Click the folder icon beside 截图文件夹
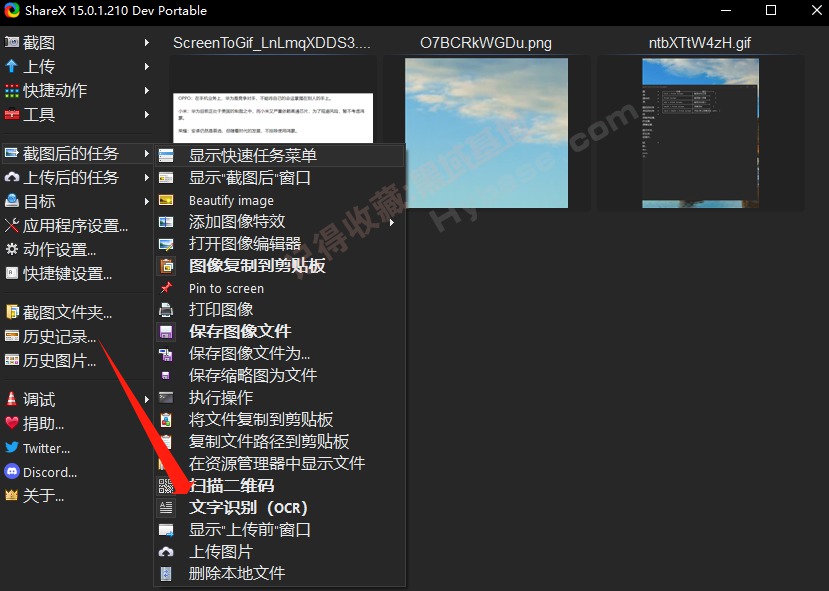The image size is (829, 591). 12,312
